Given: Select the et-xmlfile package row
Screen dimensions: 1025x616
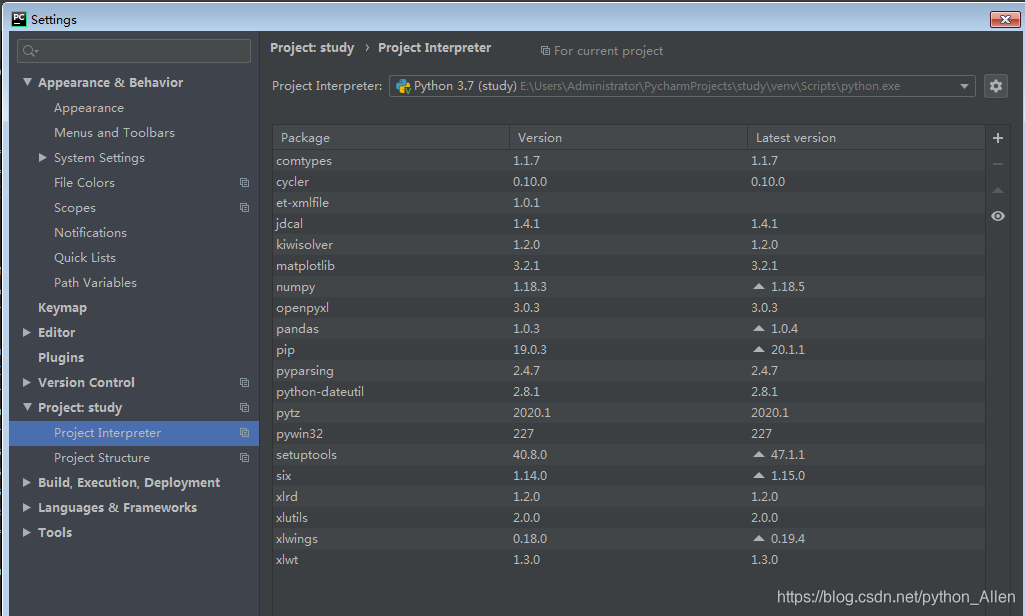Looking at the screenshot, I should 629,202.
